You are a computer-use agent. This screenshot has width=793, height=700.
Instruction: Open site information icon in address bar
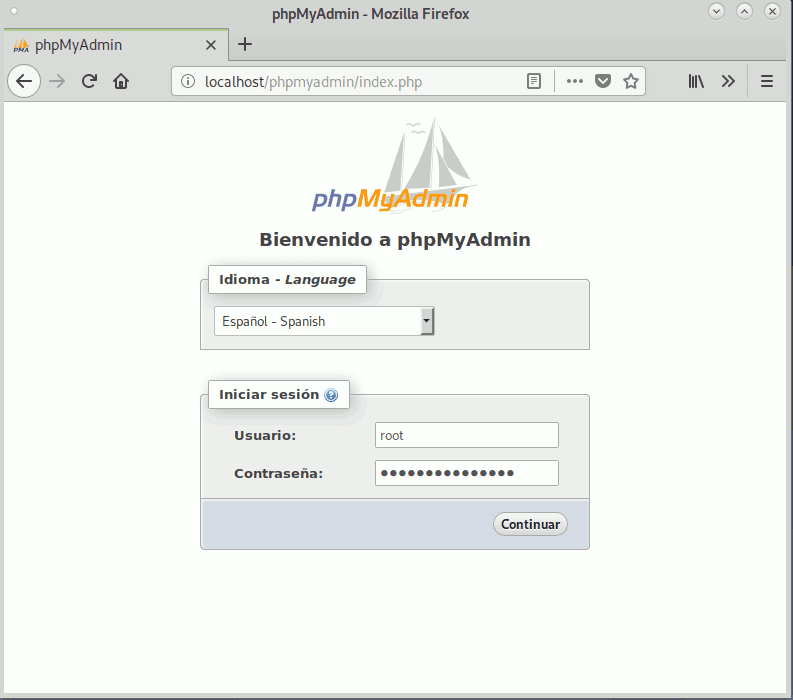(x=189, y=82)
